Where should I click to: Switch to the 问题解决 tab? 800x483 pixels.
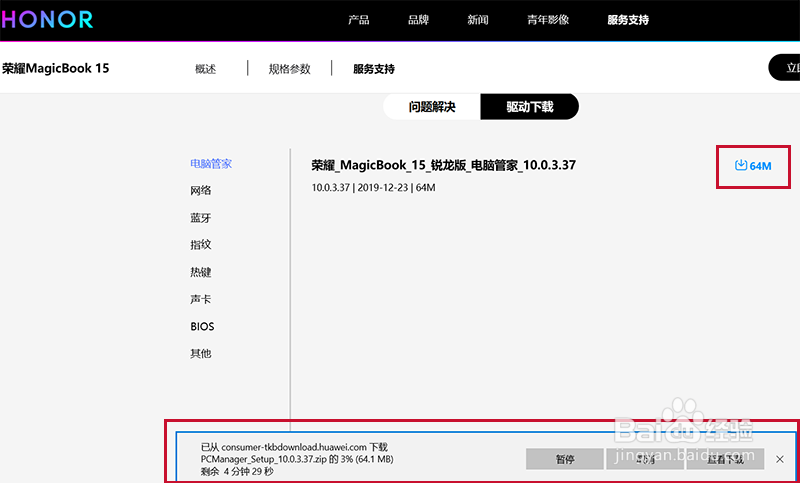[x=432, y=107]
